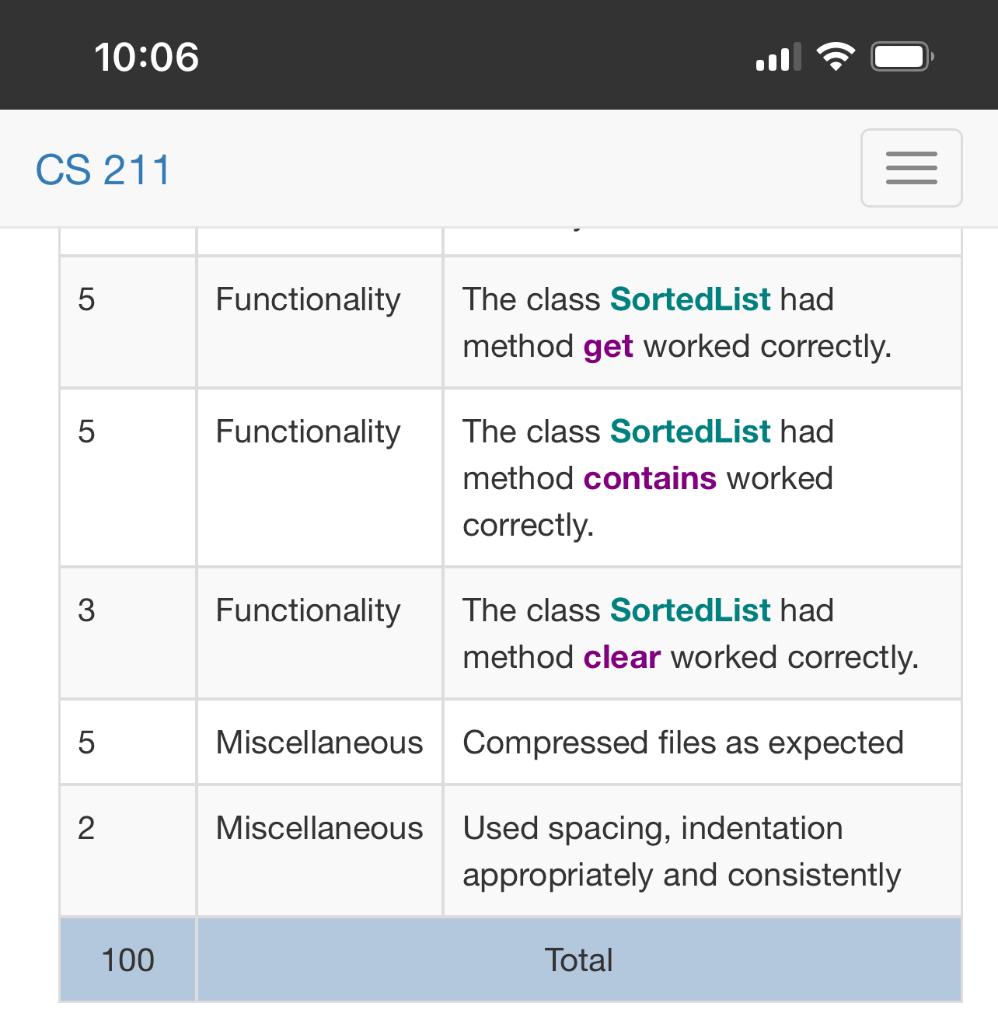Tap the 100 total points cell
The image size is (998, 1024).
[x=126, y=959]
